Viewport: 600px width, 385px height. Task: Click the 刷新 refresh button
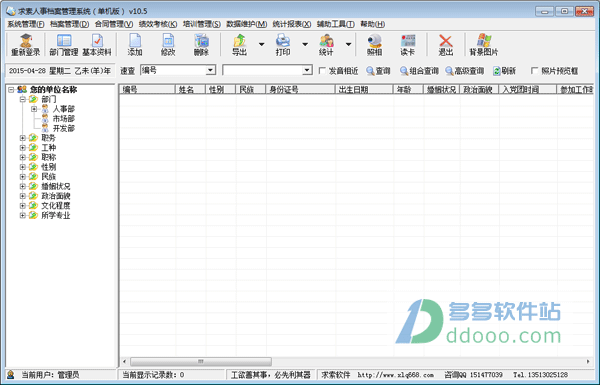pyautogui.click(x=504, y=71)
